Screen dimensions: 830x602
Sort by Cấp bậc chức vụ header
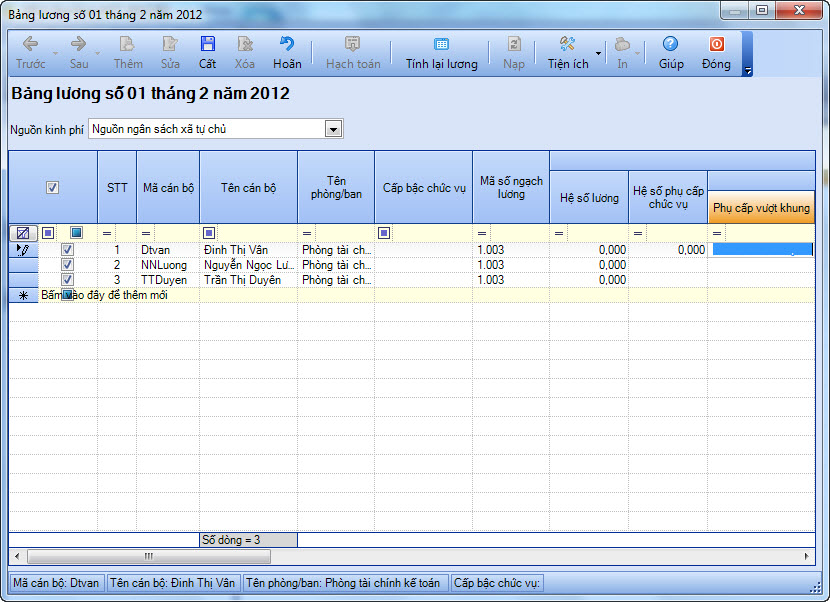[424, 187]
